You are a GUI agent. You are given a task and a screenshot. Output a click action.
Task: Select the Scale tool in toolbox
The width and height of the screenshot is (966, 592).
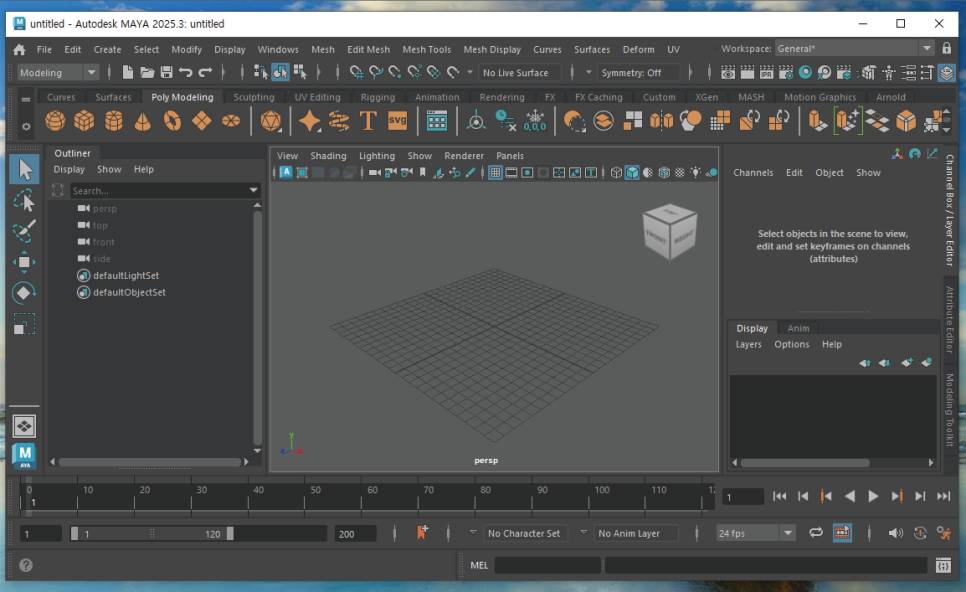tap(24, 324)
